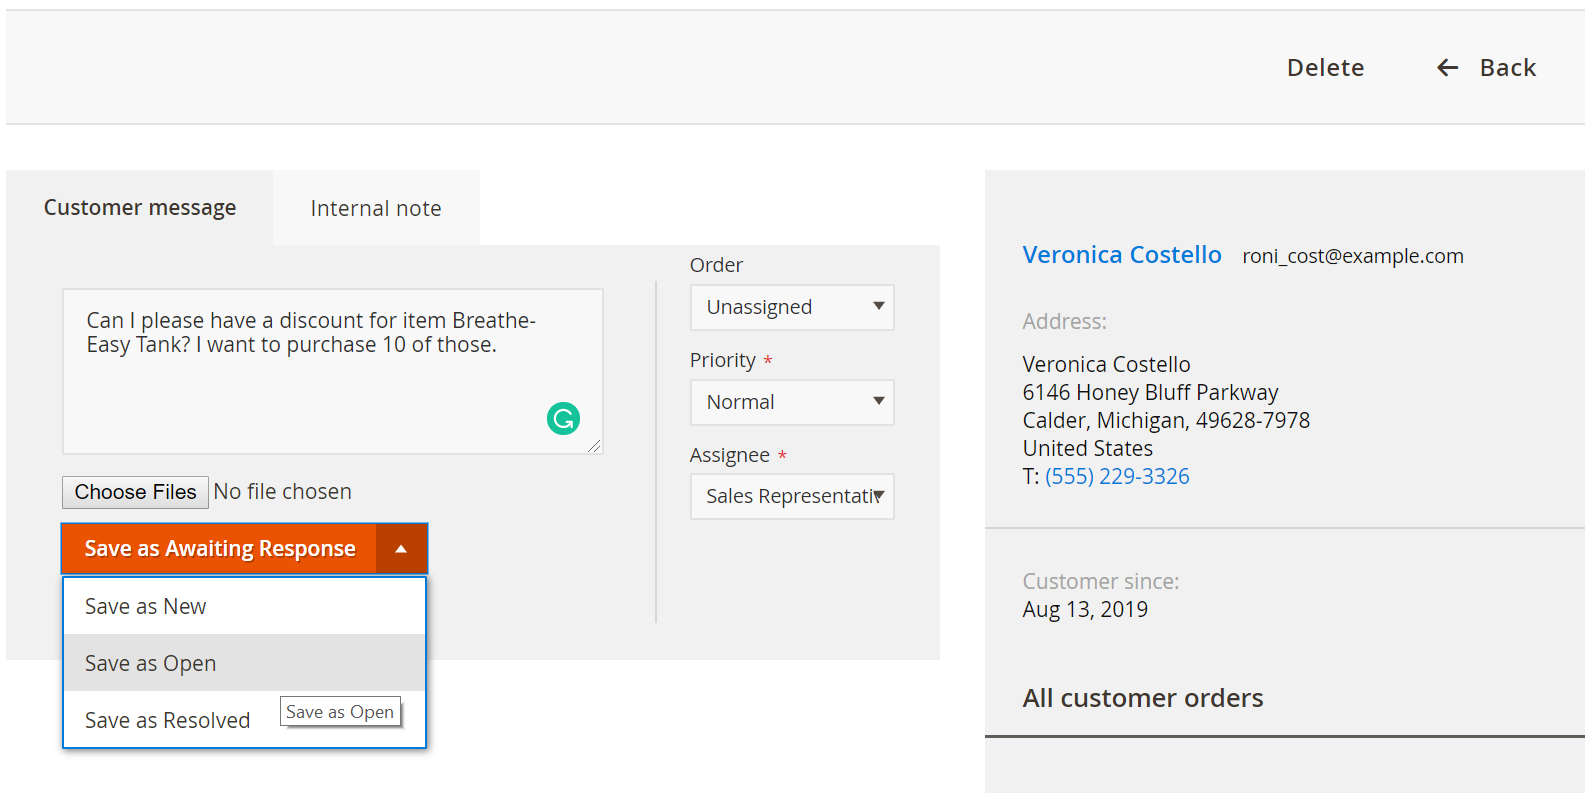Screen dimensions: 1594x793
Task: Click inside the customer message text area
Action: click(x=333, y=372)
